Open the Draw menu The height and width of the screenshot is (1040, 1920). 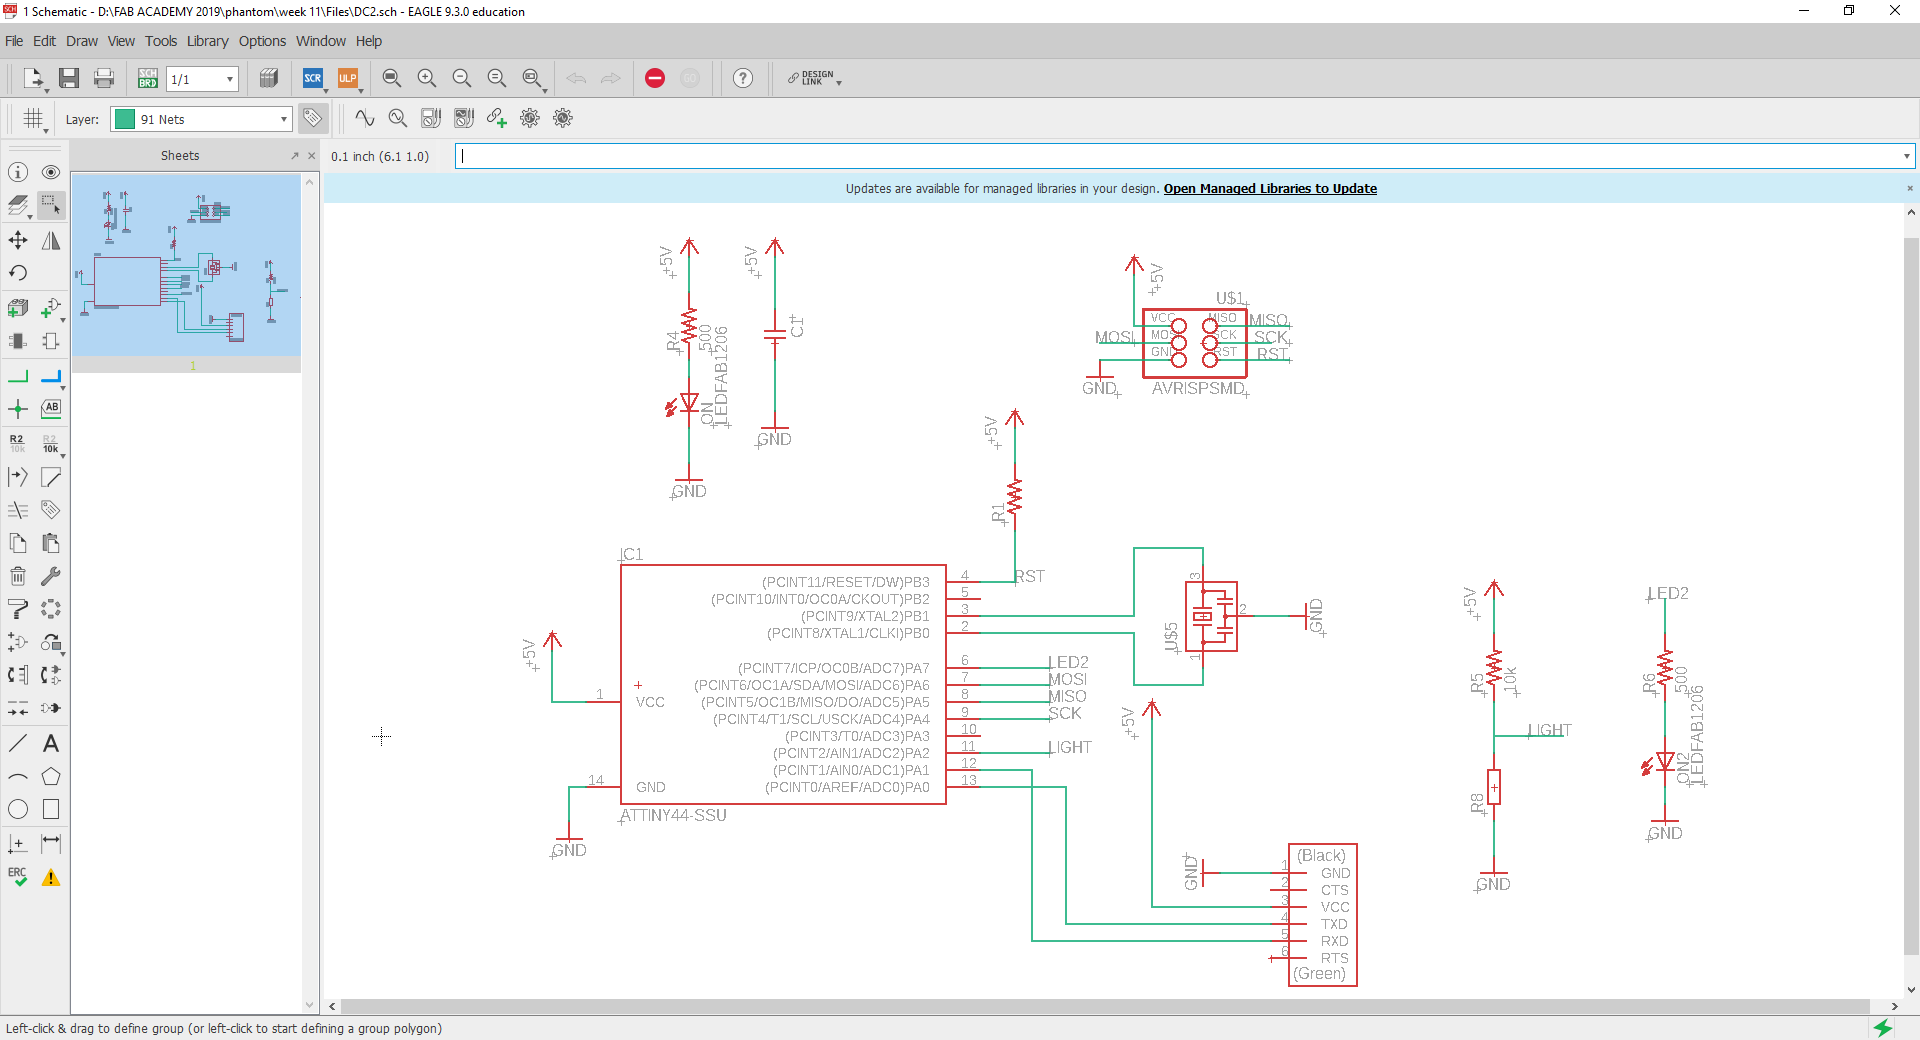pyautogui.click(x=82, y=41)
